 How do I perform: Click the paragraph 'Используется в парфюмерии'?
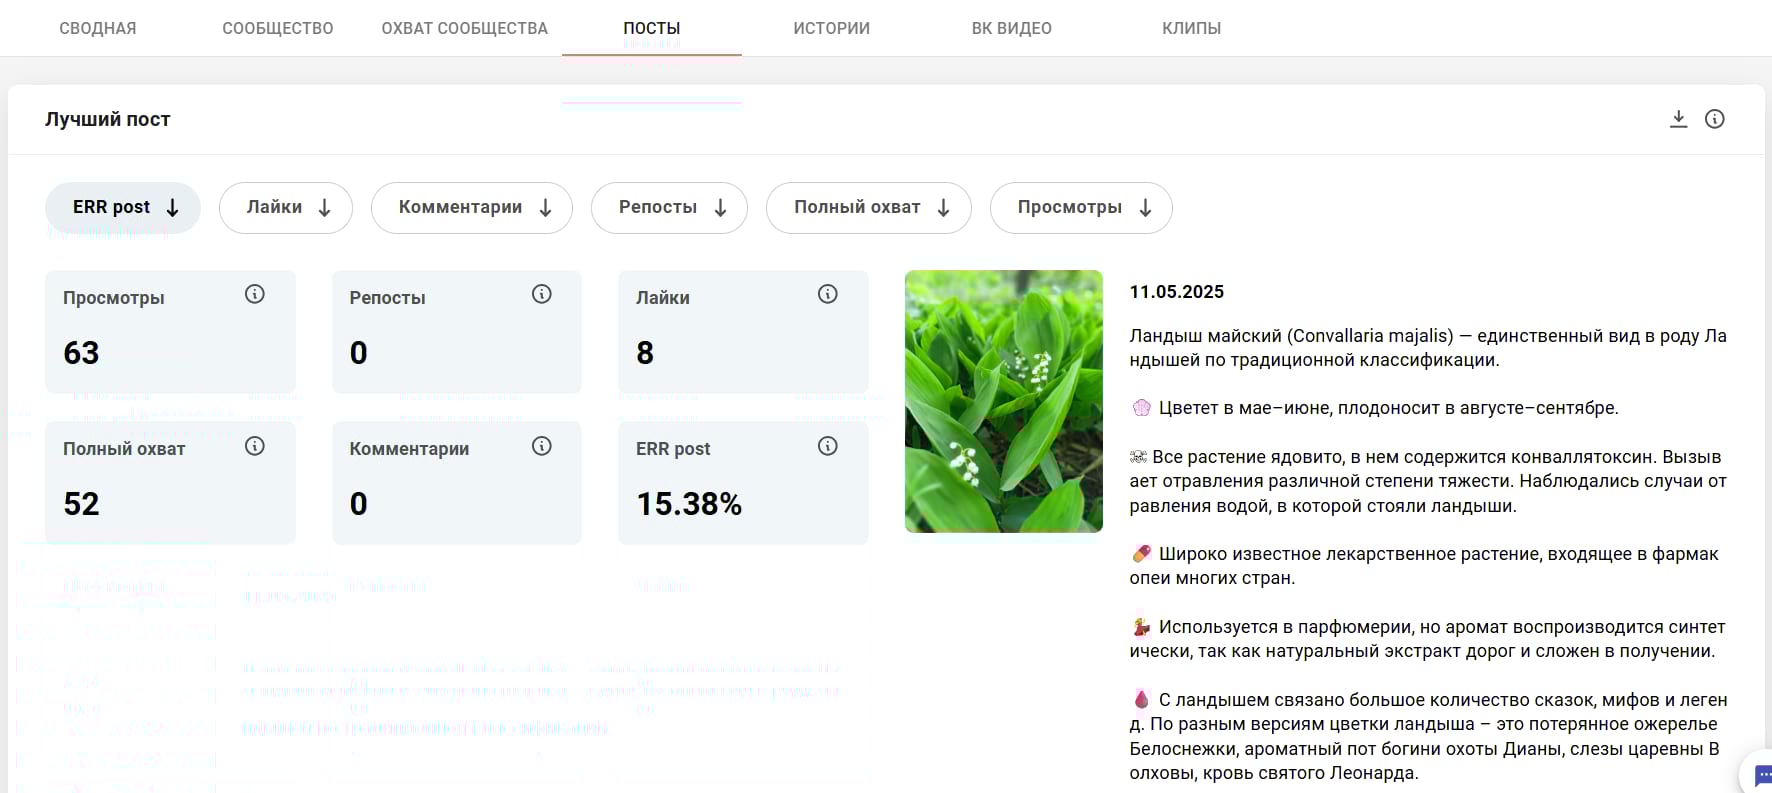coord(1428,639)
